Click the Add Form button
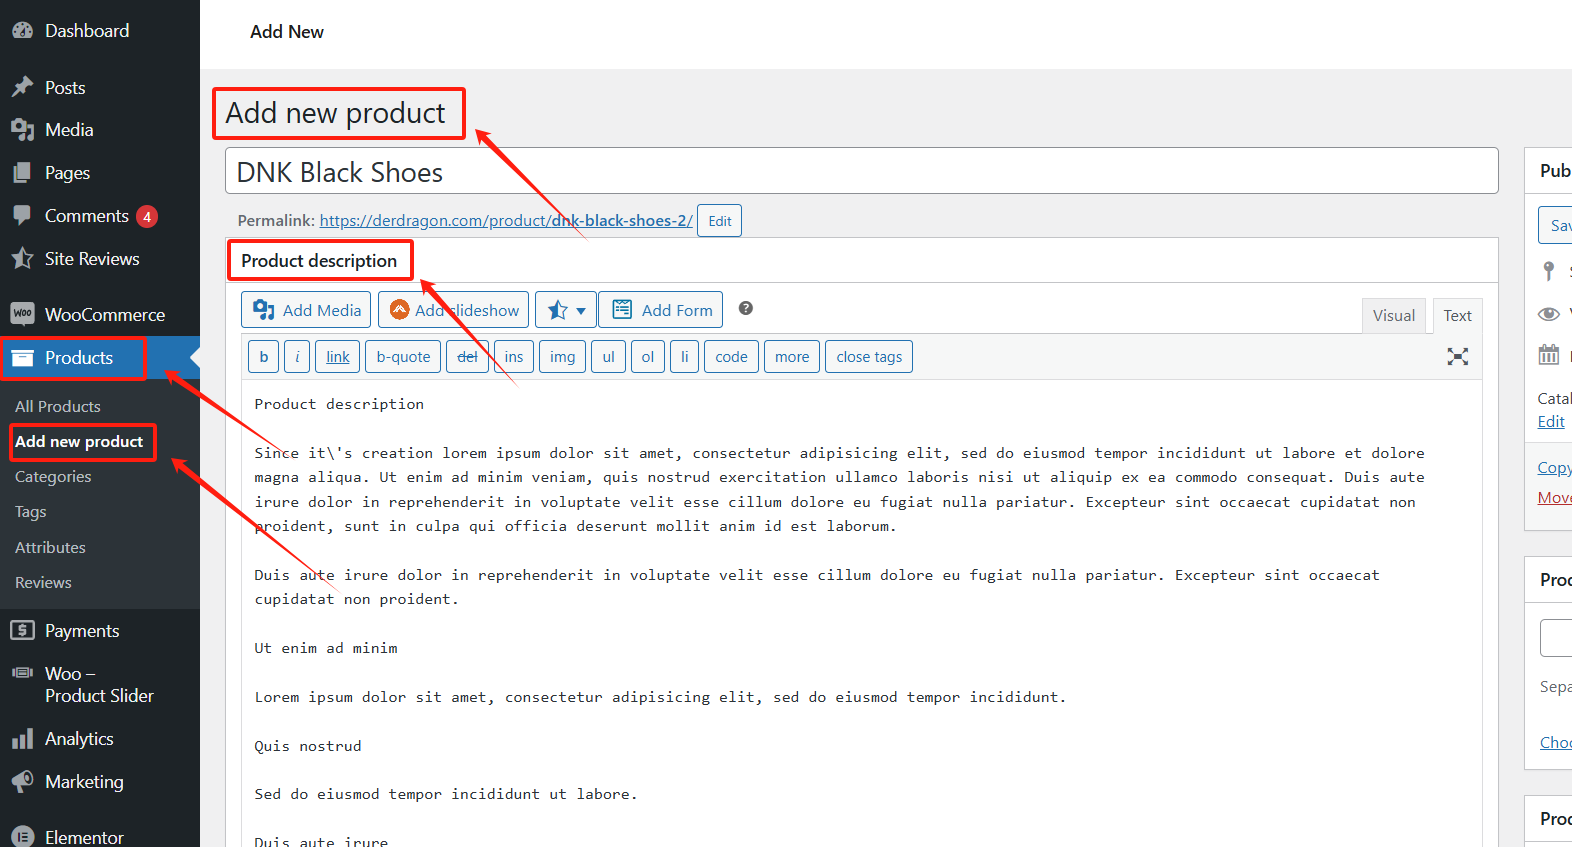Screen dimensions: 1572x847 click(x=661, y=310)
